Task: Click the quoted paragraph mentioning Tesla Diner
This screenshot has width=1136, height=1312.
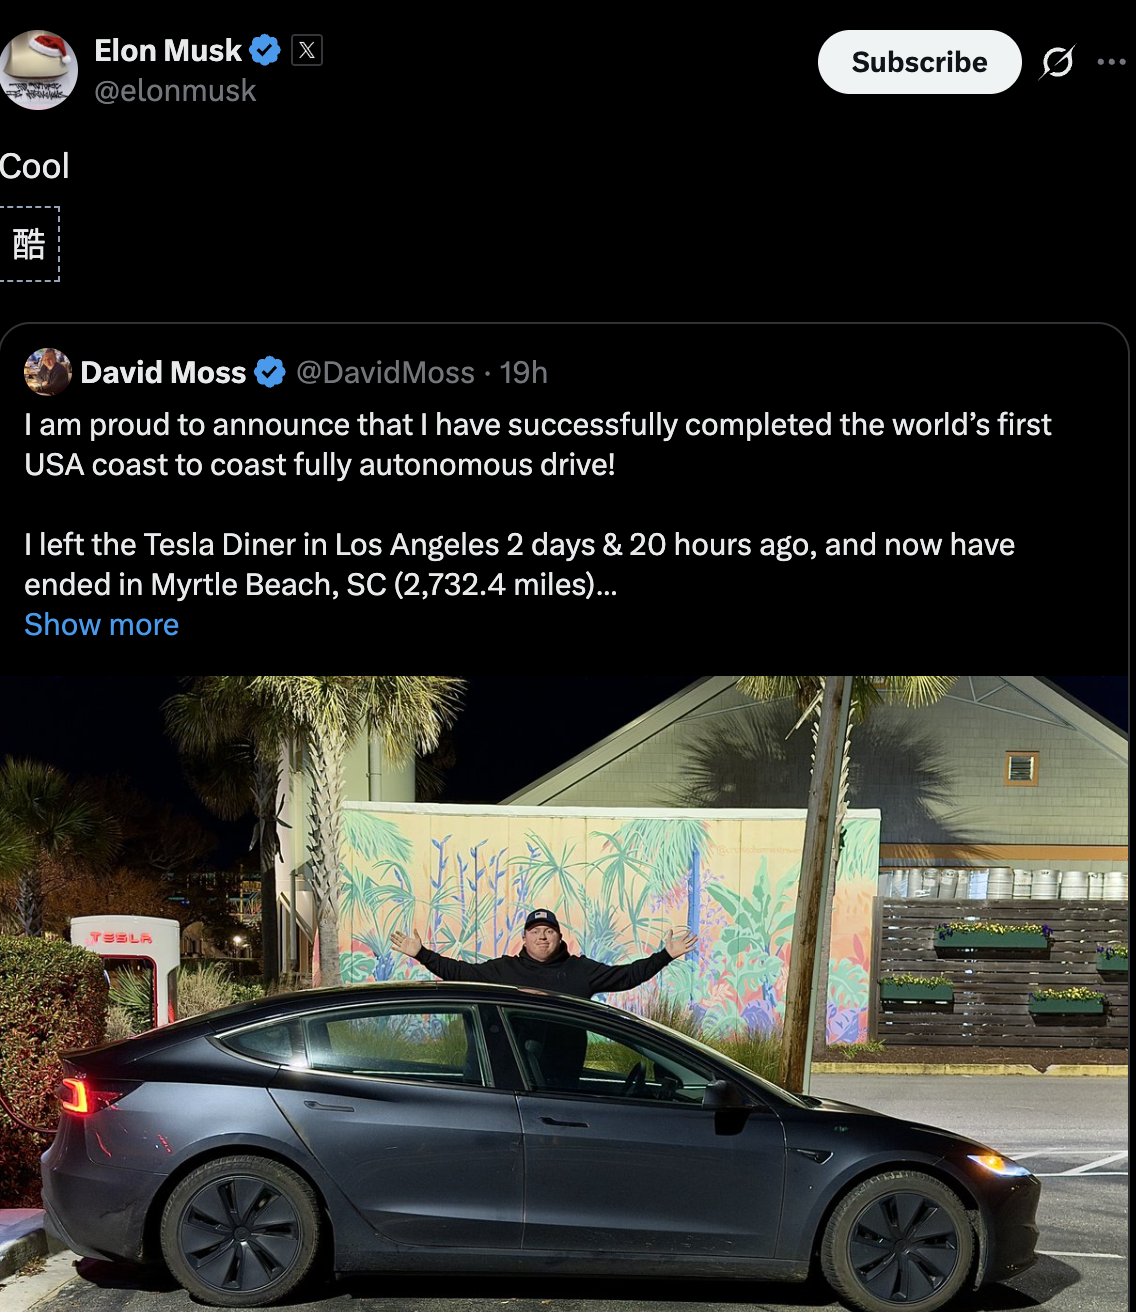Action: tap(519, 564)
